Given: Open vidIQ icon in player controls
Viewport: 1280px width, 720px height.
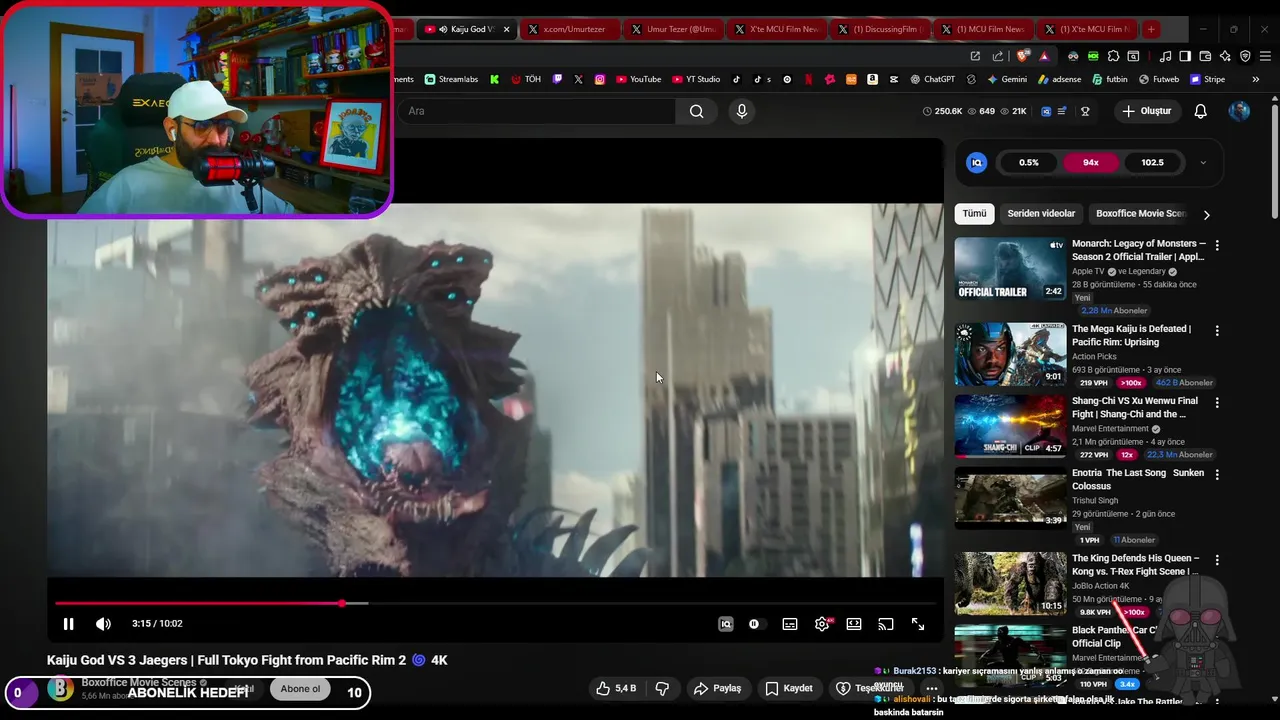Looking at the screenshot, I should click(x=726, y=624).
